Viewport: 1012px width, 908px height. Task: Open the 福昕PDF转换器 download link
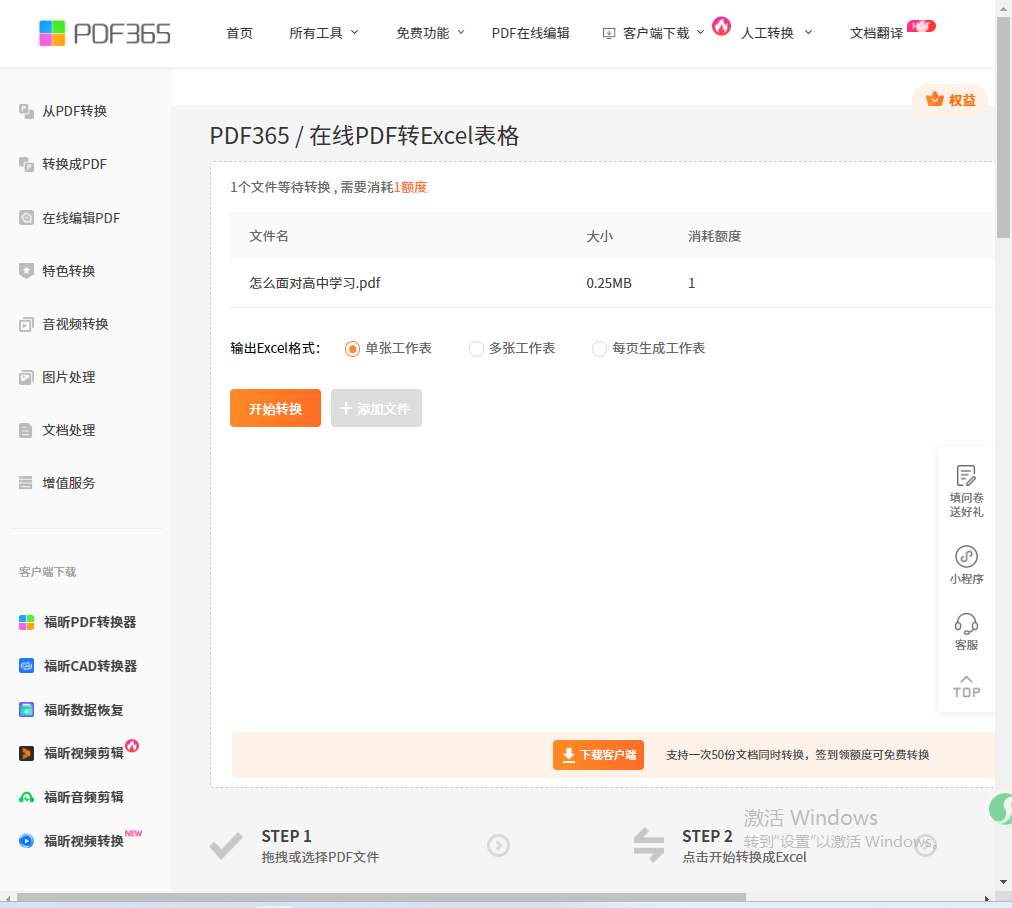90,622
